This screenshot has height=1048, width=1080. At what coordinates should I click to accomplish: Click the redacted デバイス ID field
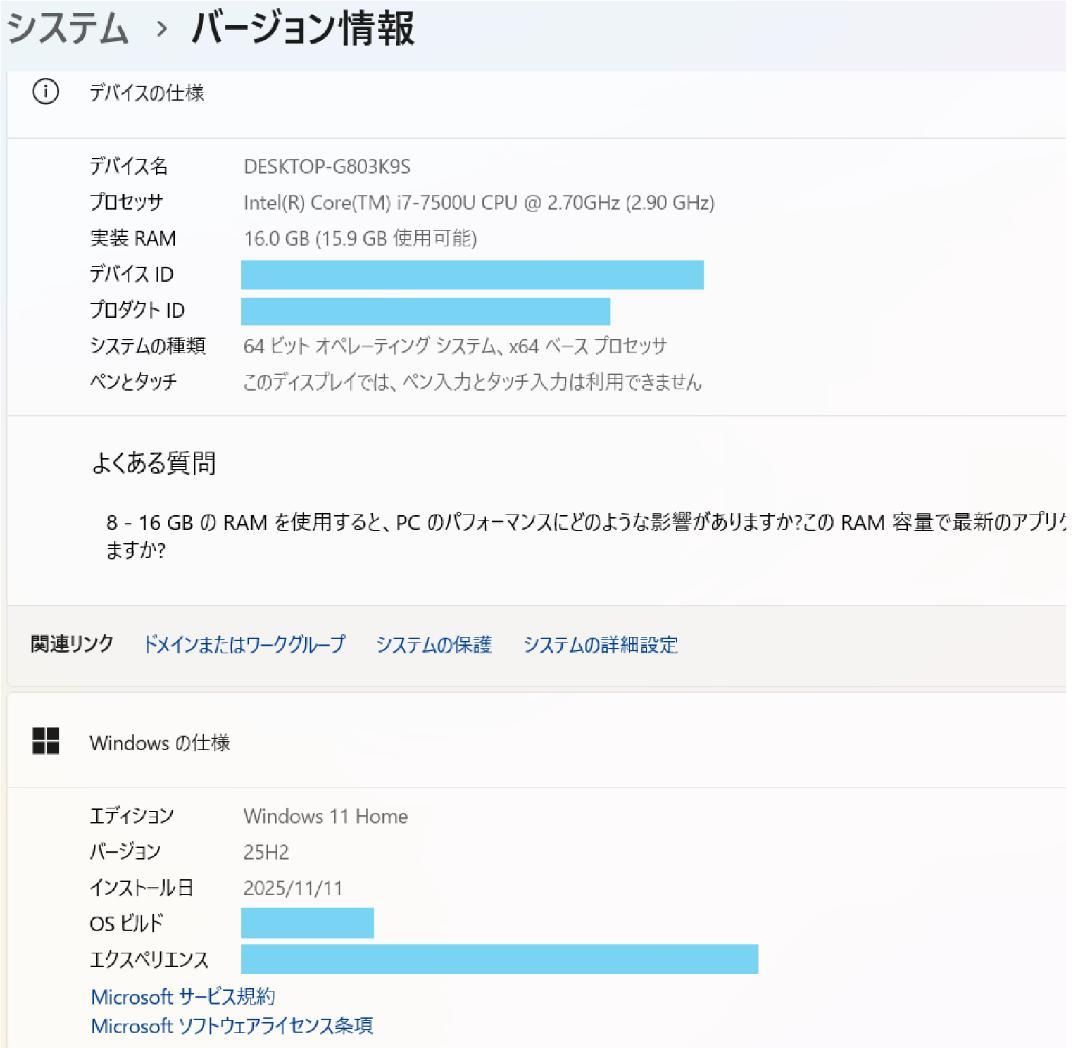coord(472,274)
